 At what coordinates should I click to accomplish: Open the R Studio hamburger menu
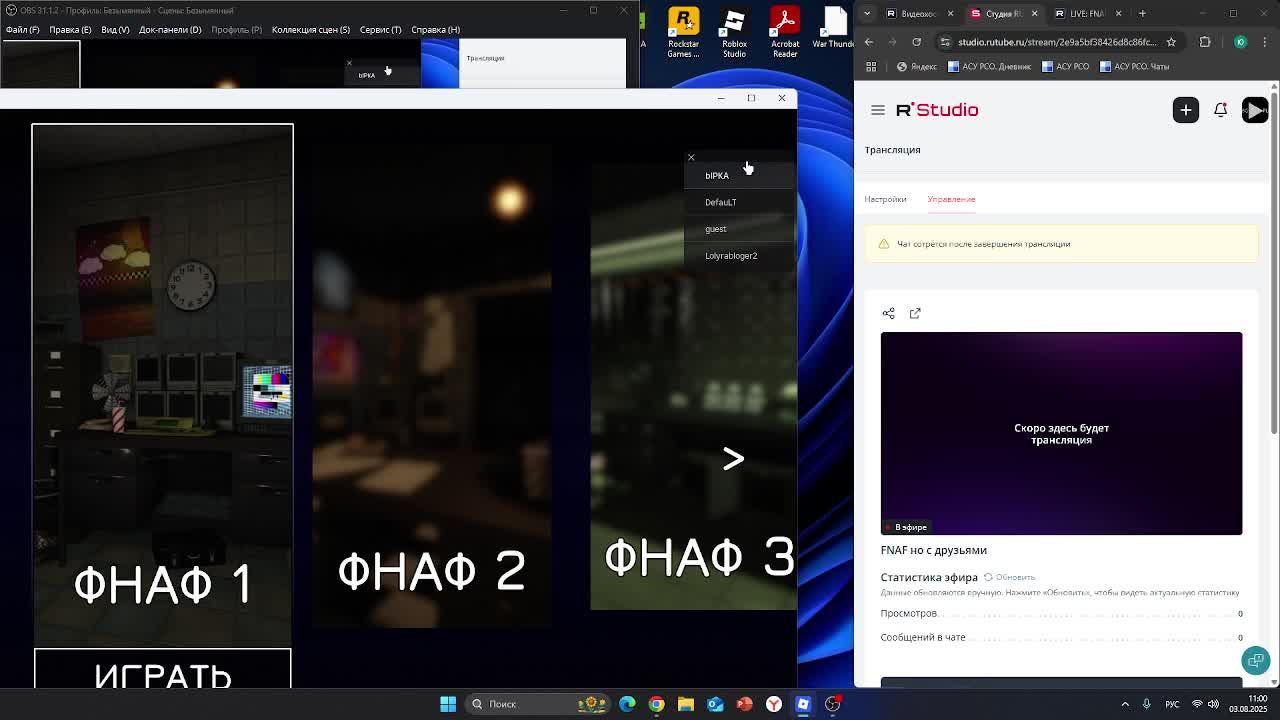click(878, 110)
